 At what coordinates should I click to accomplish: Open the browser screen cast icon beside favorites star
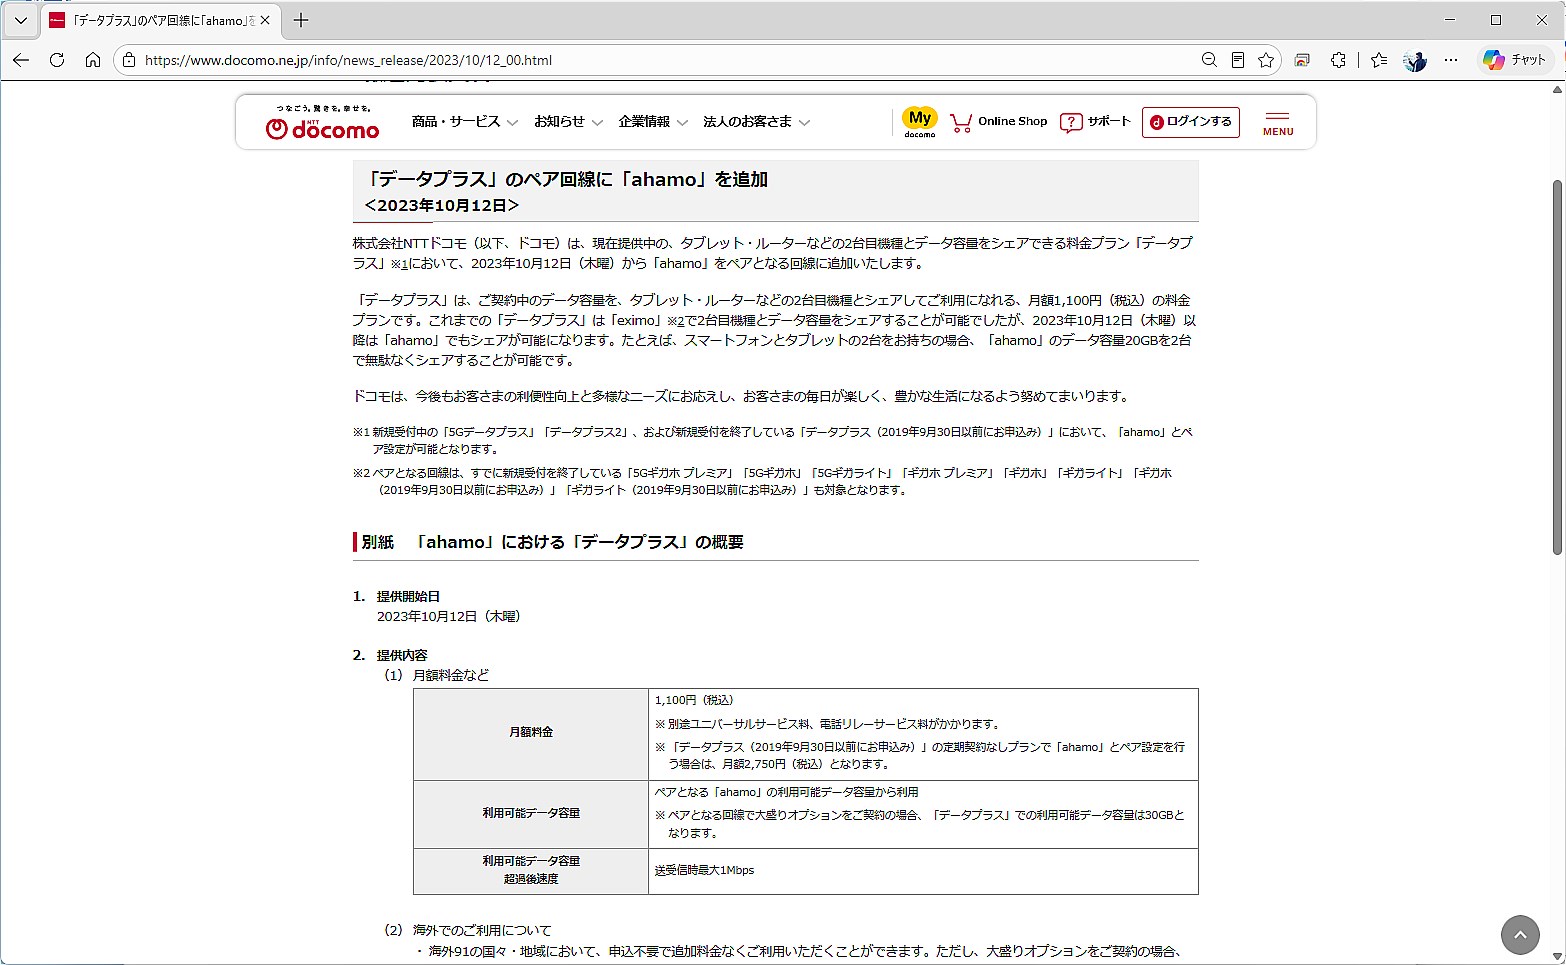point(1302,60)
